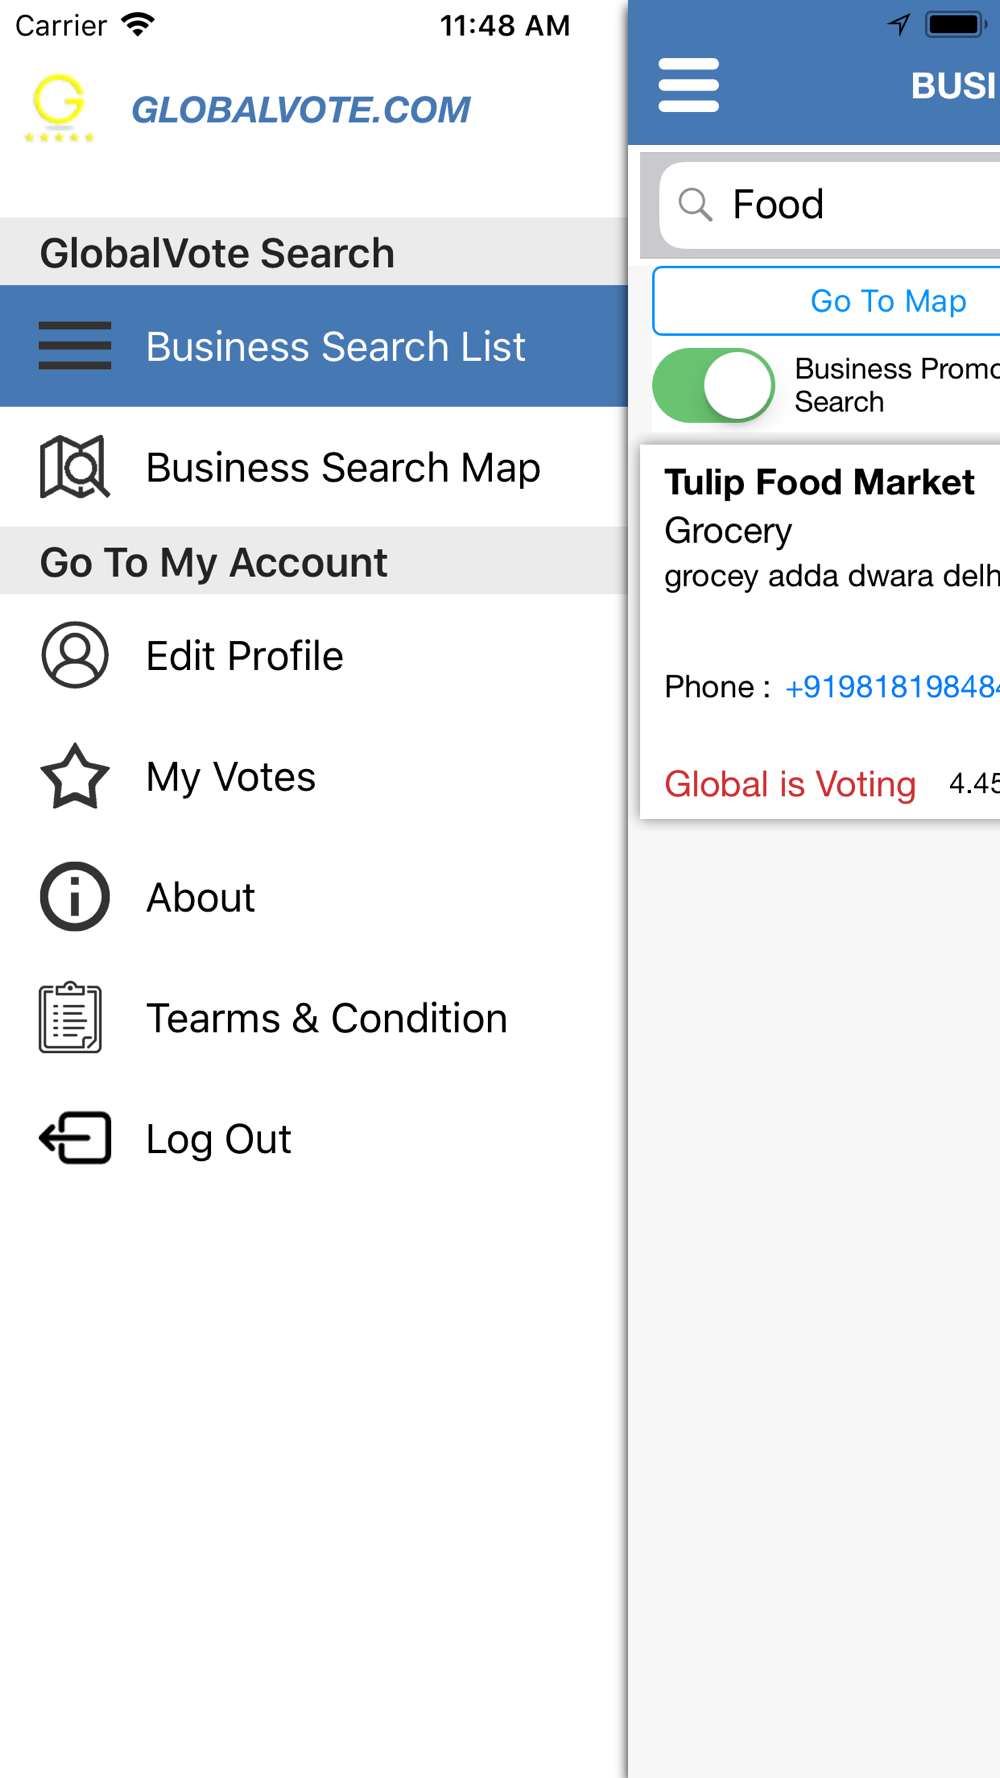Click the Edit Profile person icon
Image resolution: width=1000 pixels, height=1778 pixels.
[75, 655]
